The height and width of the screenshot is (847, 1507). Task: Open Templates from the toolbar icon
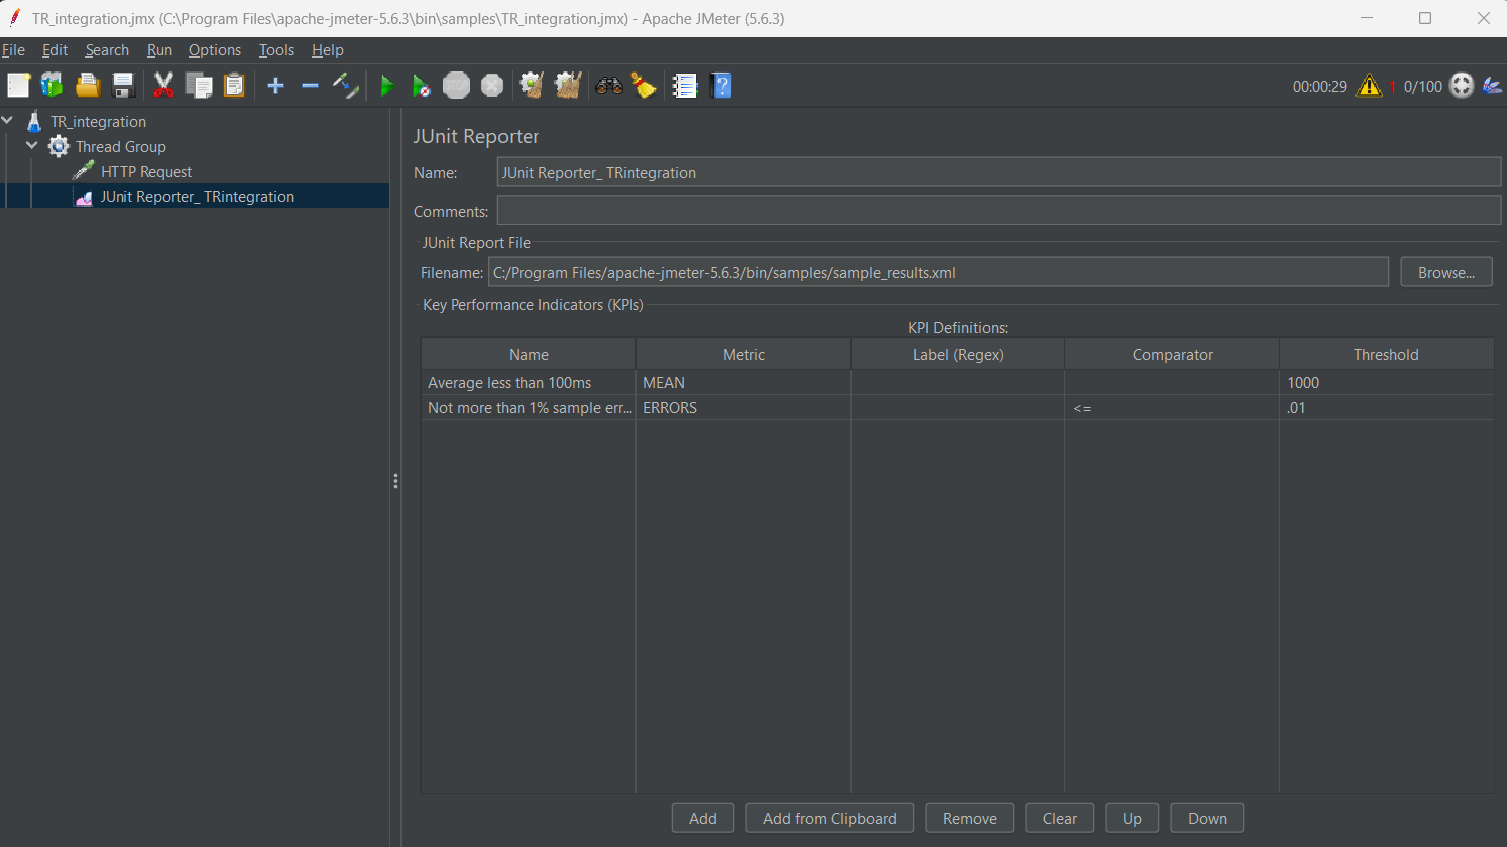[52, 87]
